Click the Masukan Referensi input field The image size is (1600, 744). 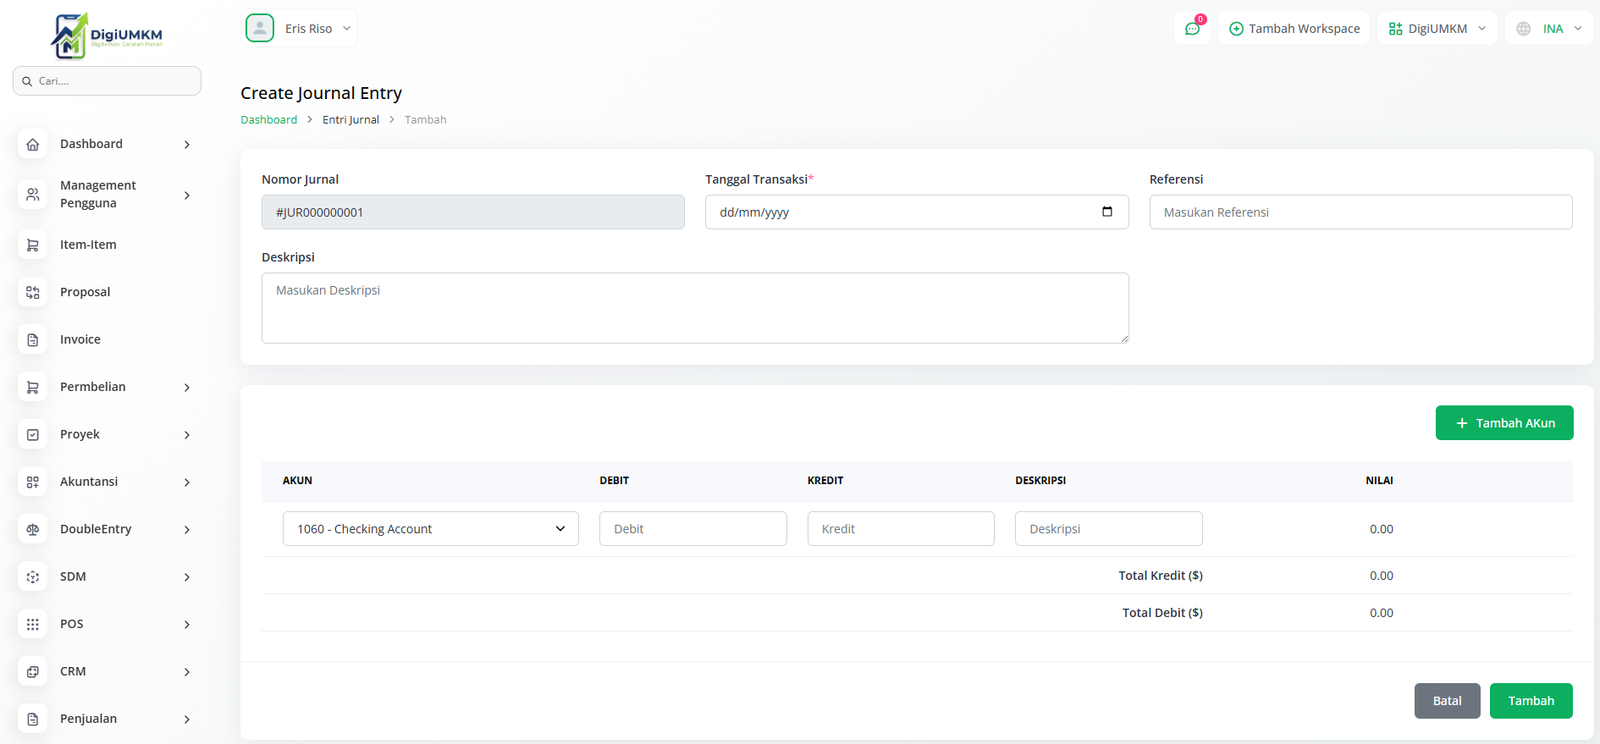tap(1360, 212)
